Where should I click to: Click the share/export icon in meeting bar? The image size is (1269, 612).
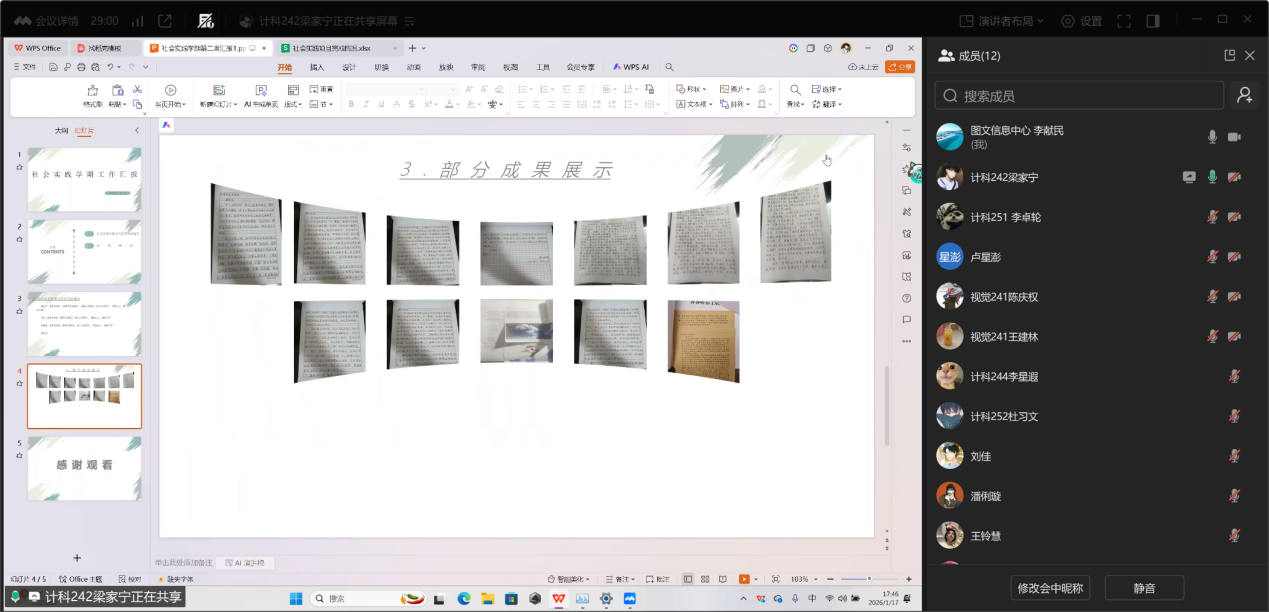[165, 21]
